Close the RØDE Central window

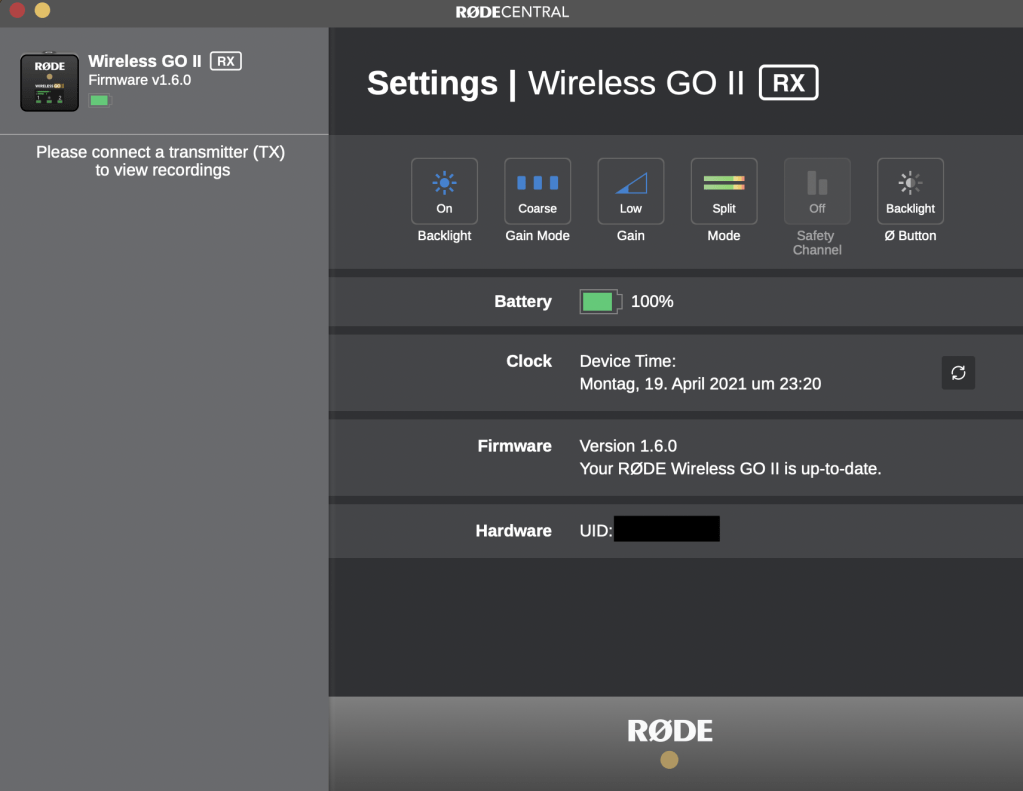(x=17, y=10)
